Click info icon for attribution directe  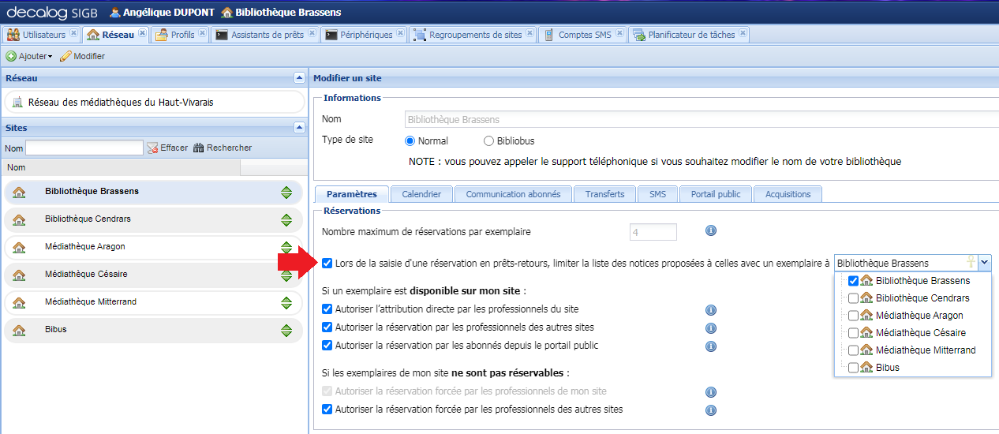click(711, 310)
